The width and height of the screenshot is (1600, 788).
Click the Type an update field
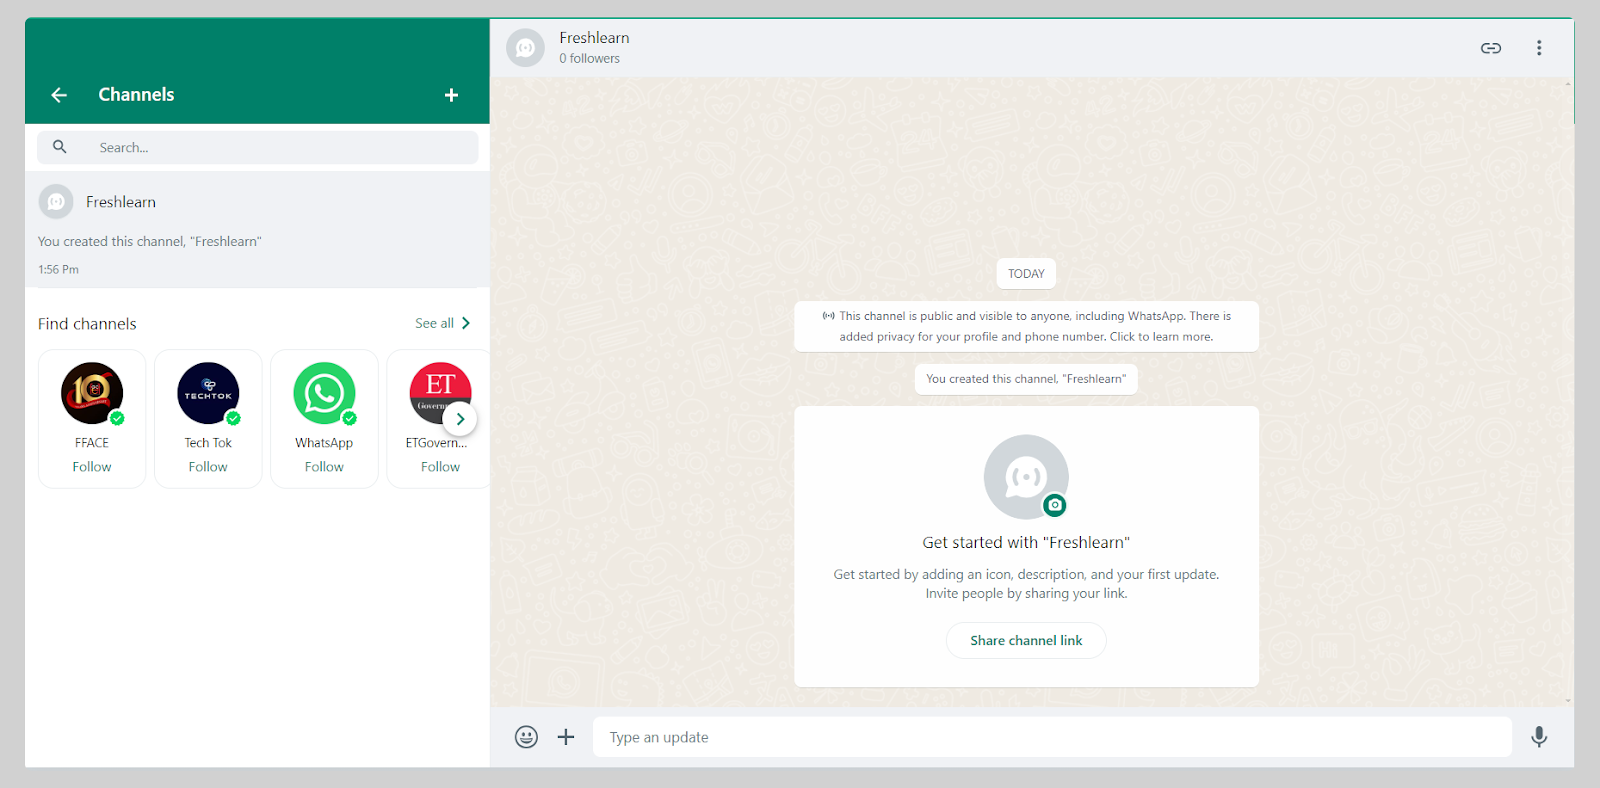(1052, 737)
